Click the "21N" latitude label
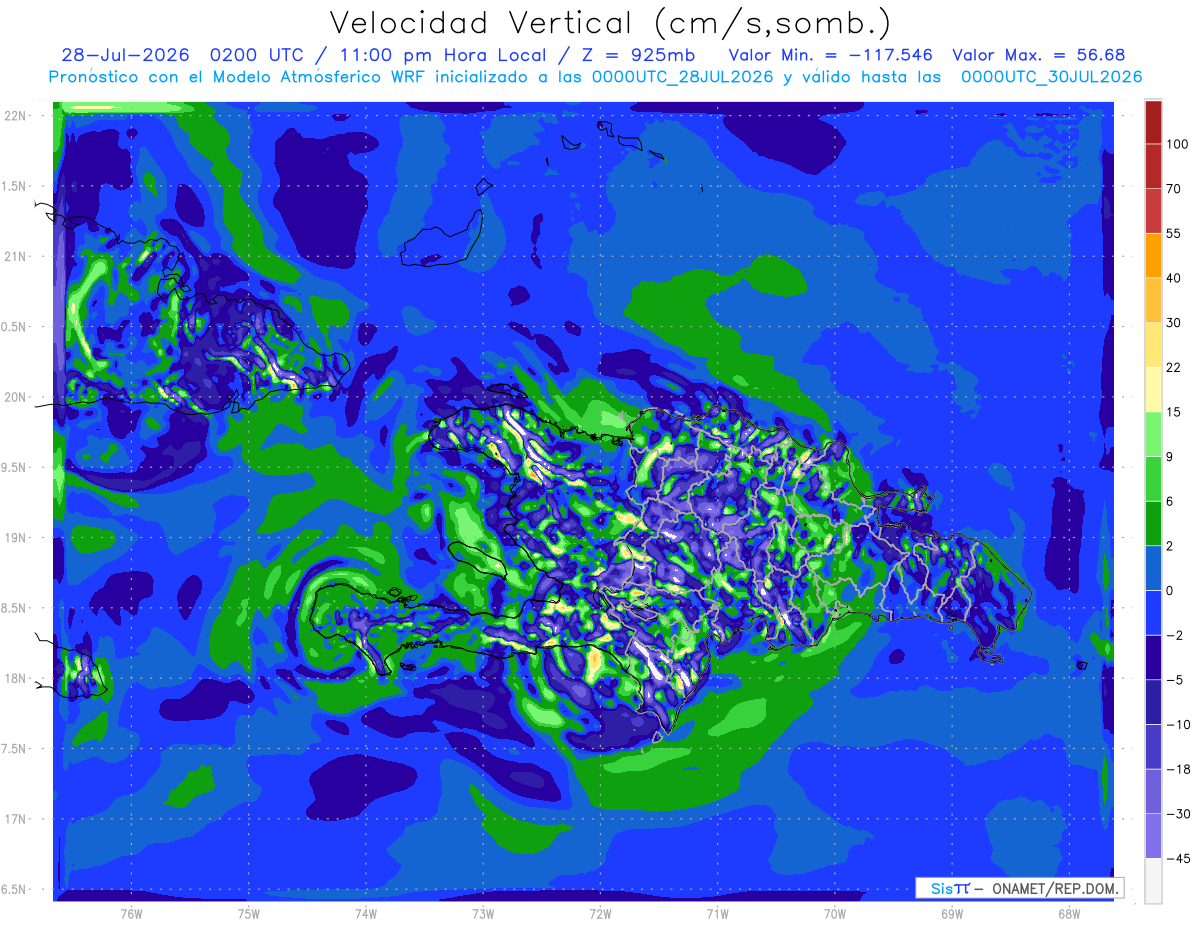 click(16, 256)
